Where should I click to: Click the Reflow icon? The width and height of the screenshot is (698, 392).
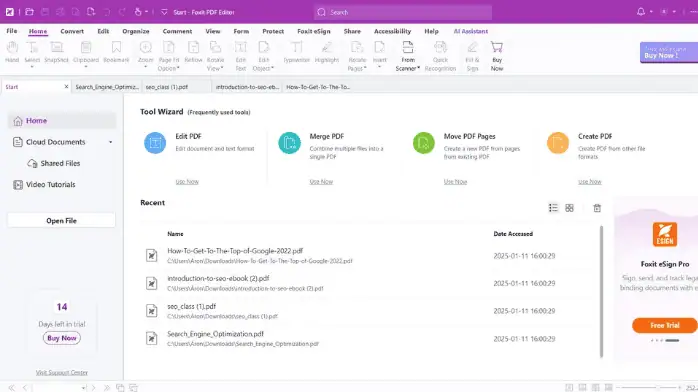(x=193, y=47)
